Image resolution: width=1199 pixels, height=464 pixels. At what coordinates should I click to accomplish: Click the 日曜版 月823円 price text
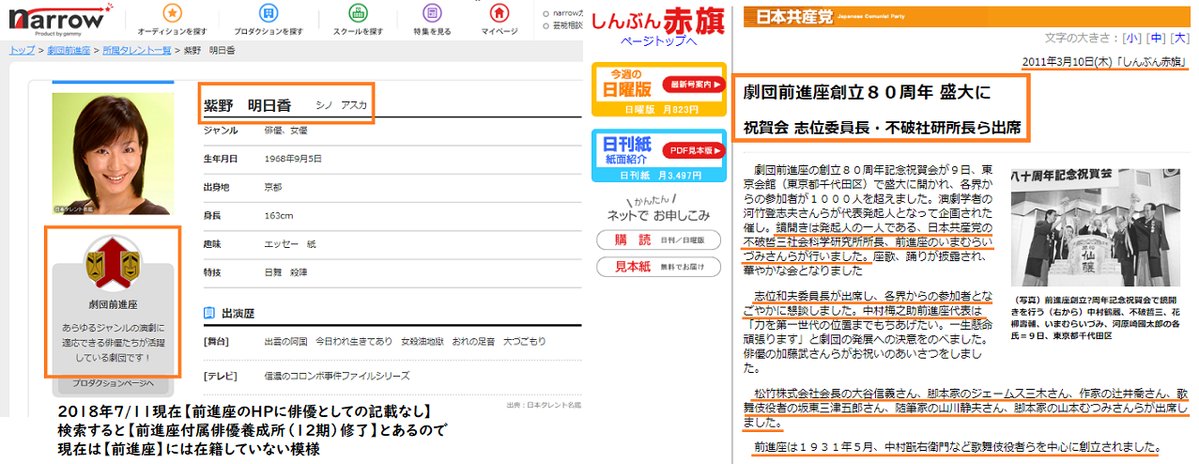click(659, 109)
